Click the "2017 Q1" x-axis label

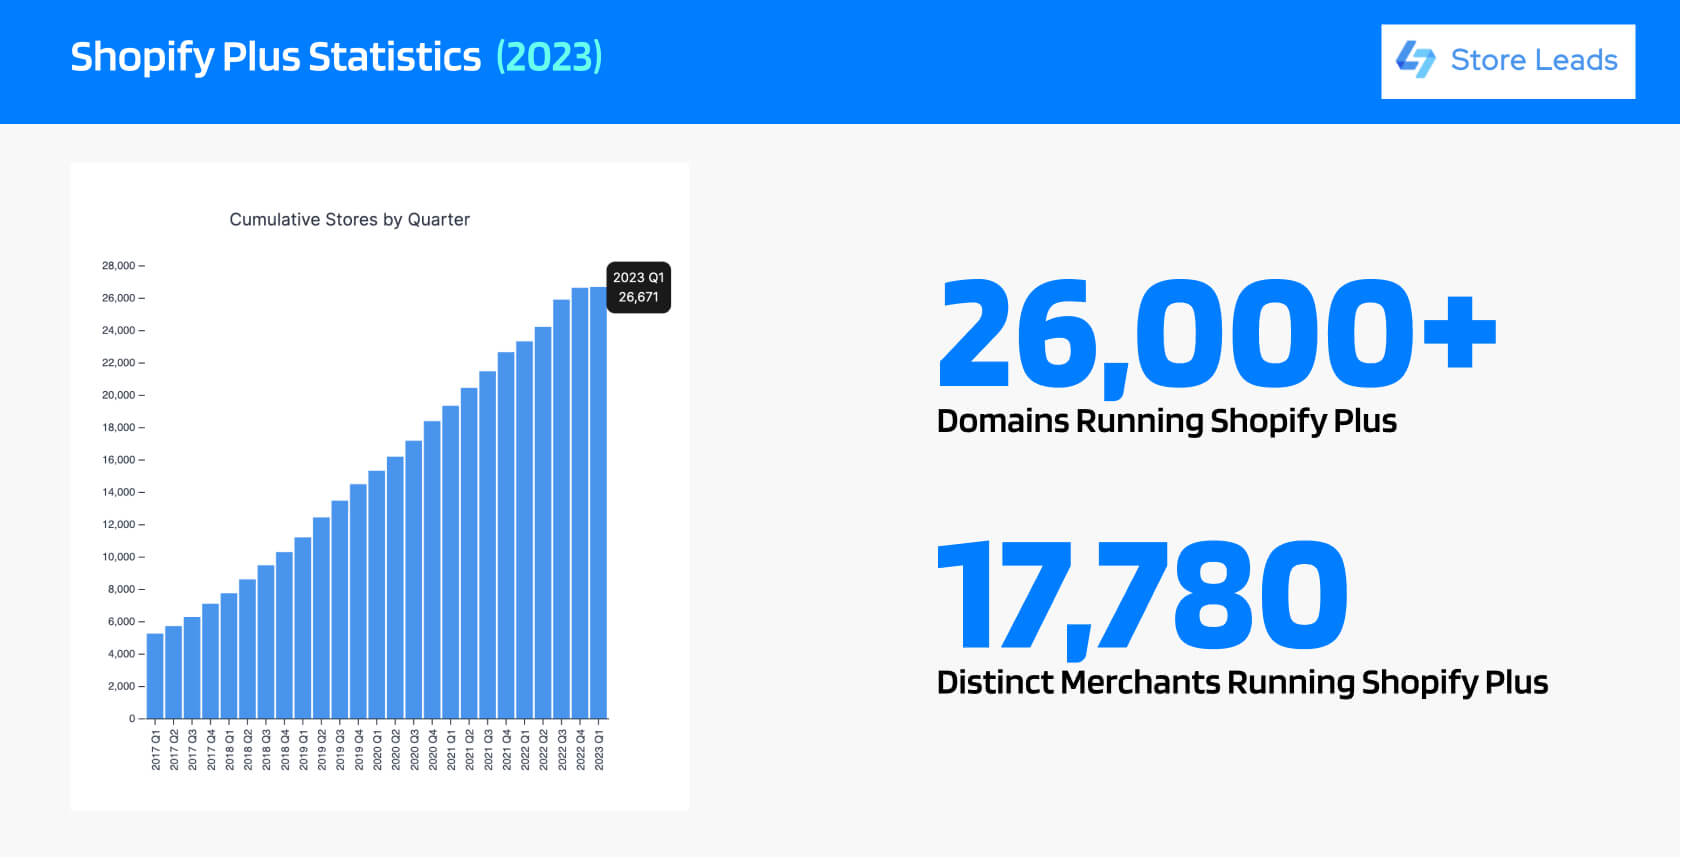[x=156, y=750]
